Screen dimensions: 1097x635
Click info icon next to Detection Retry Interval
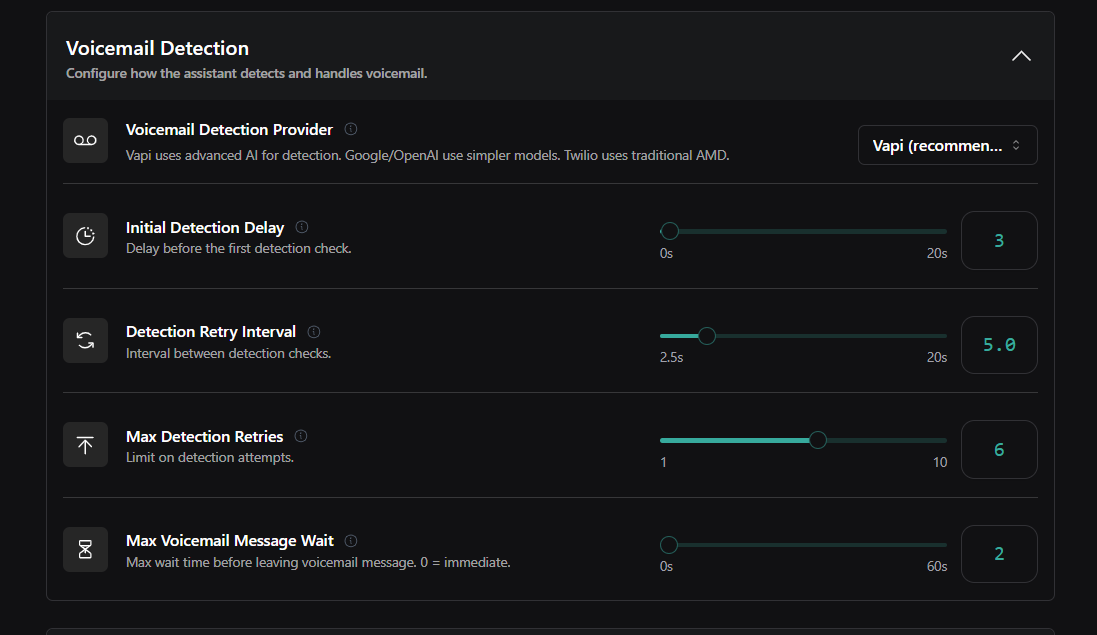[314, 331]
